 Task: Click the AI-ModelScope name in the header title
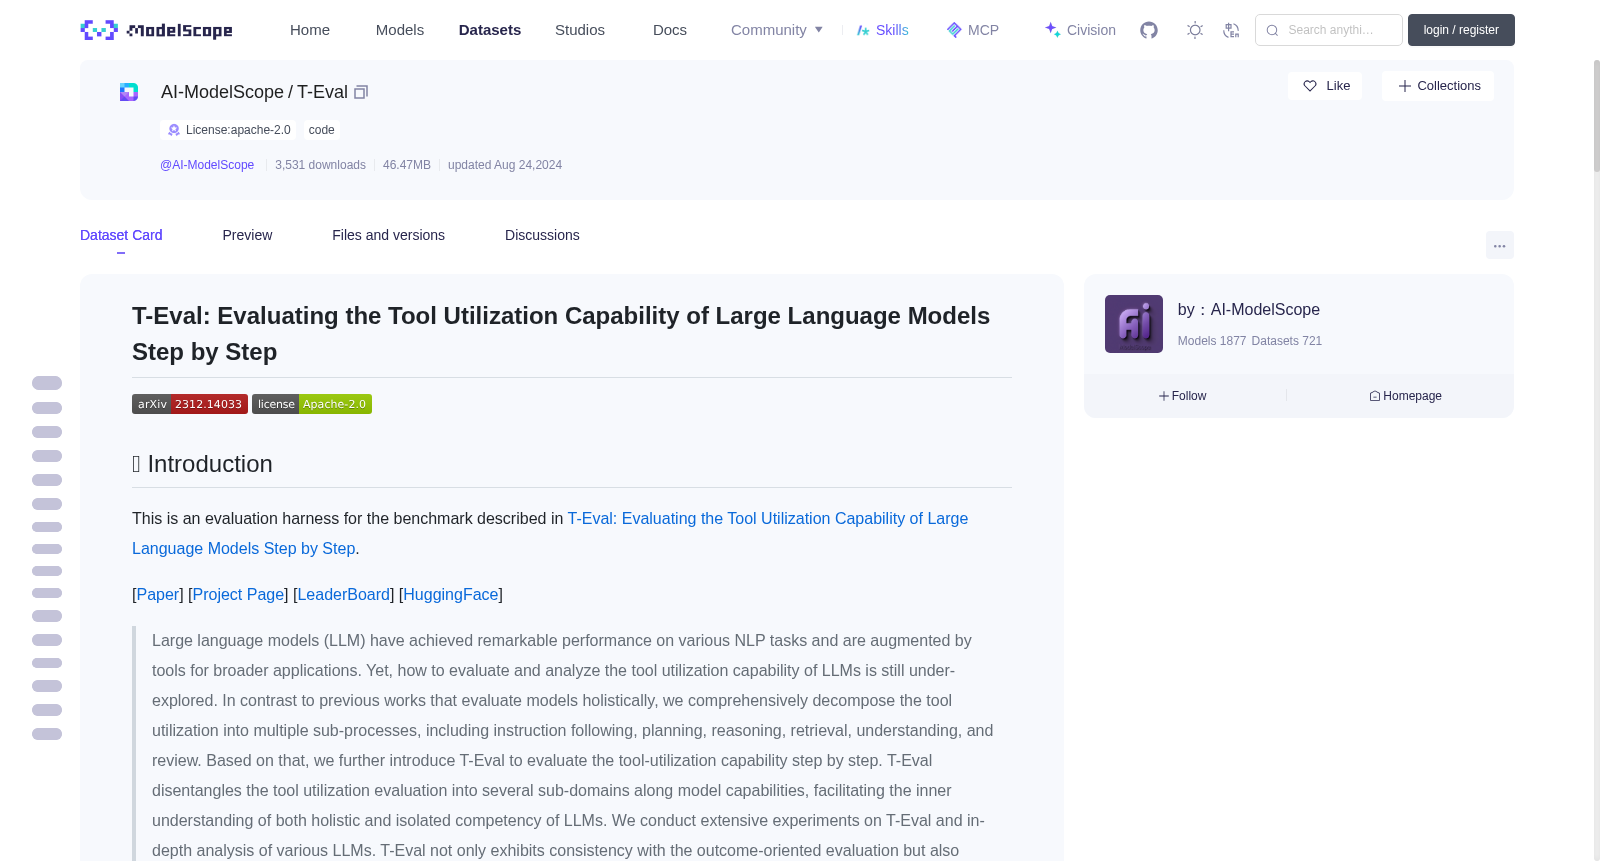[x=222, y=92]
